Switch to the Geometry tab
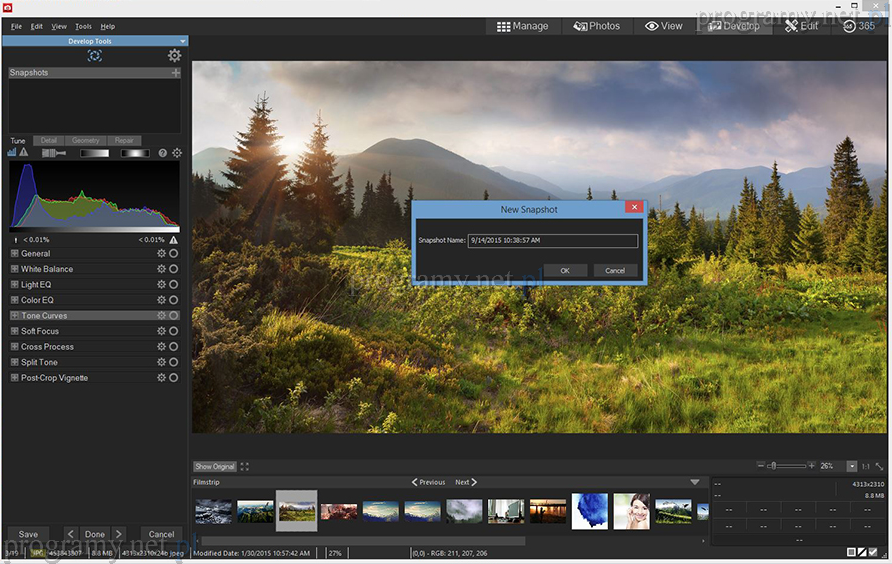 (x=85, y=141)
